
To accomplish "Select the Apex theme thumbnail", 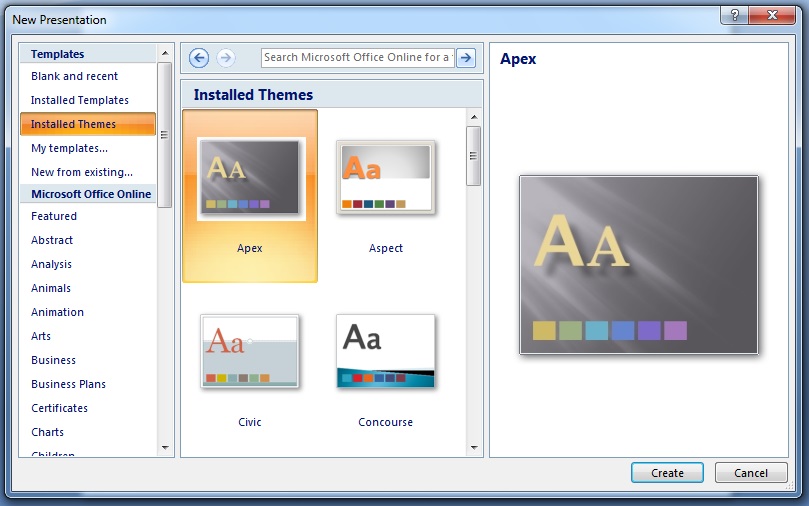I will tap(250, 178).
